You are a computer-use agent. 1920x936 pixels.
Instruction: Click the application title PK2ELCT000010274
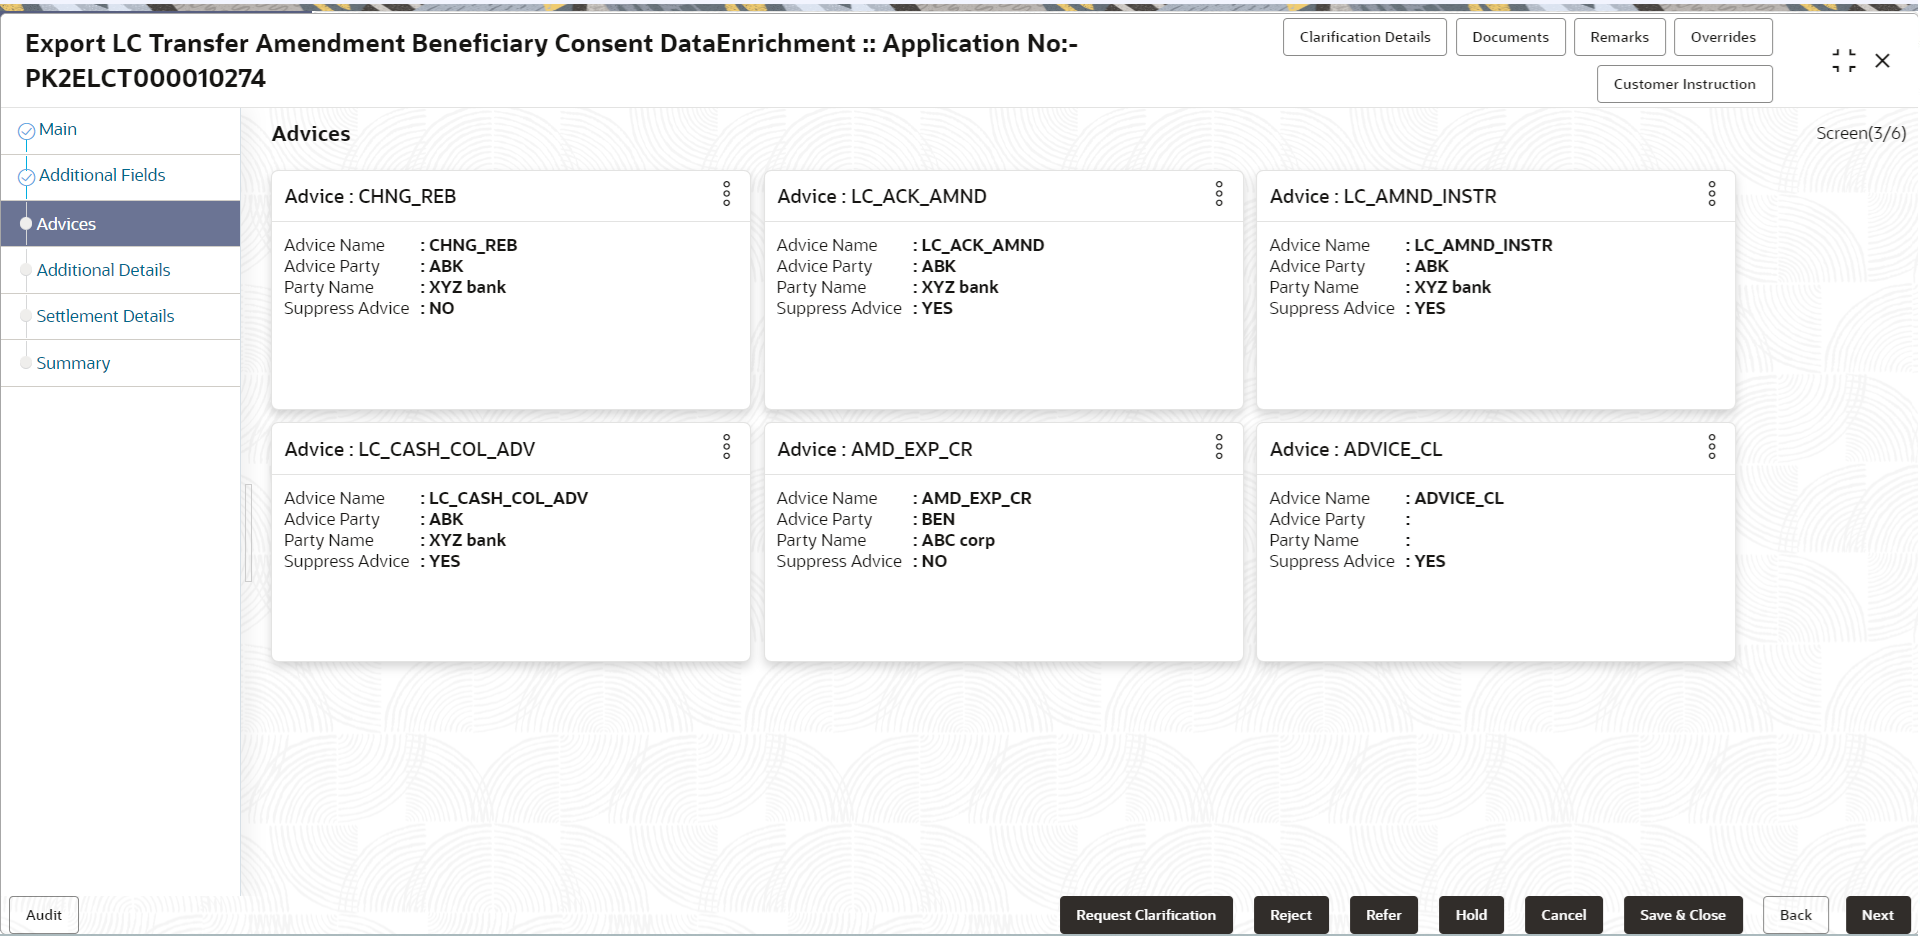pos(146,78)
